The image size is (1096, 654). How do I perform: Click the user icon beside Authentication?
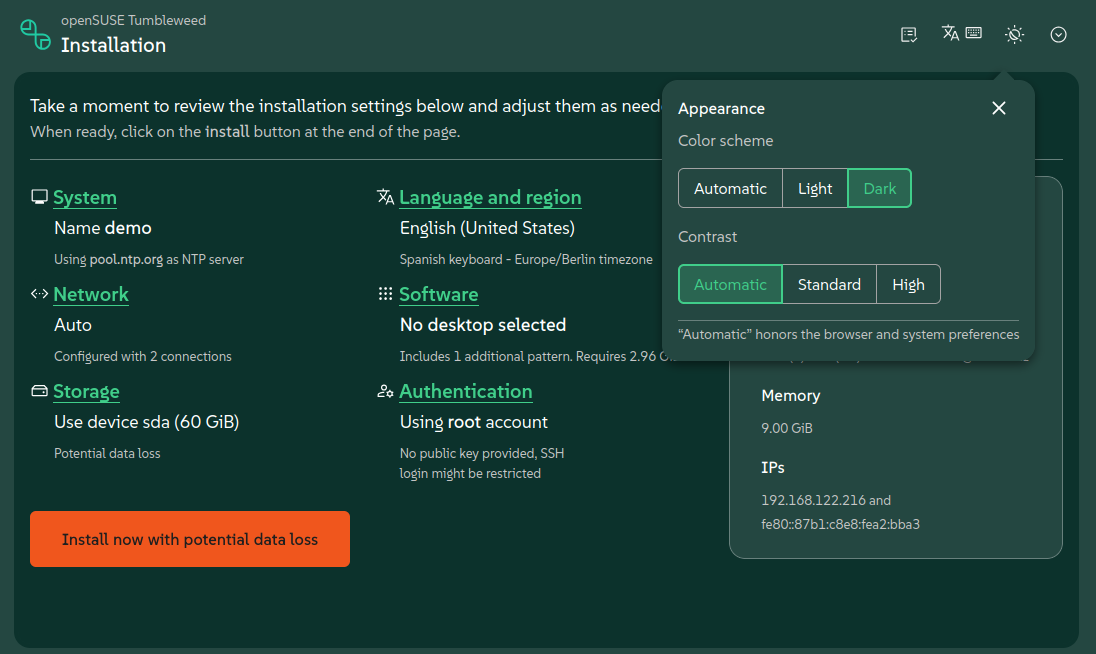385,391
